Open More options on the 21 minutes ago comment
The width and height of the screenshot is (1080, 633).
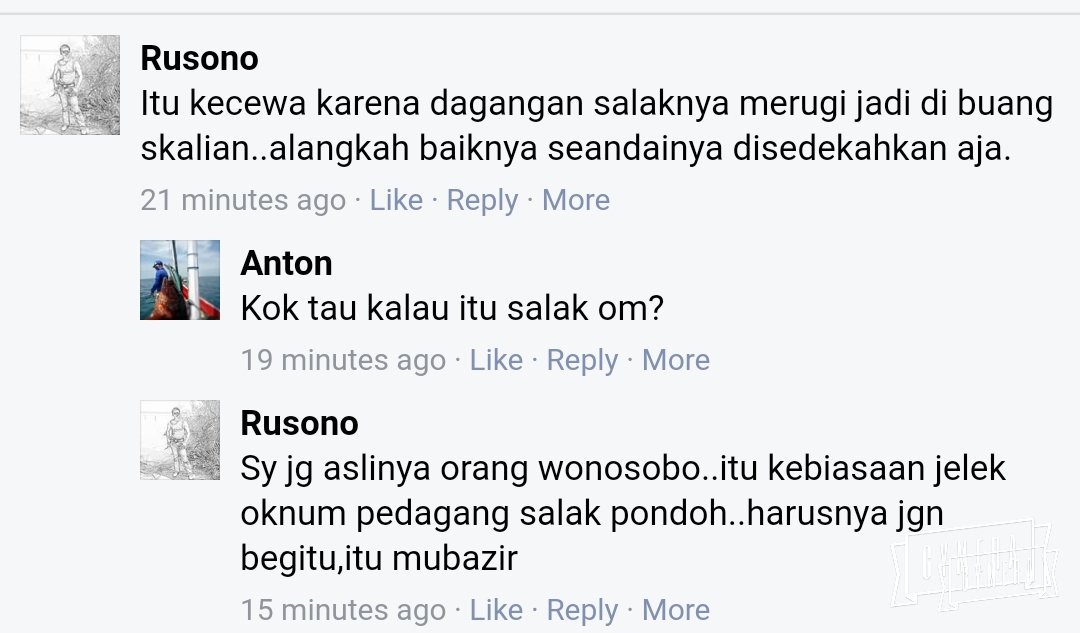click(576, 200)
